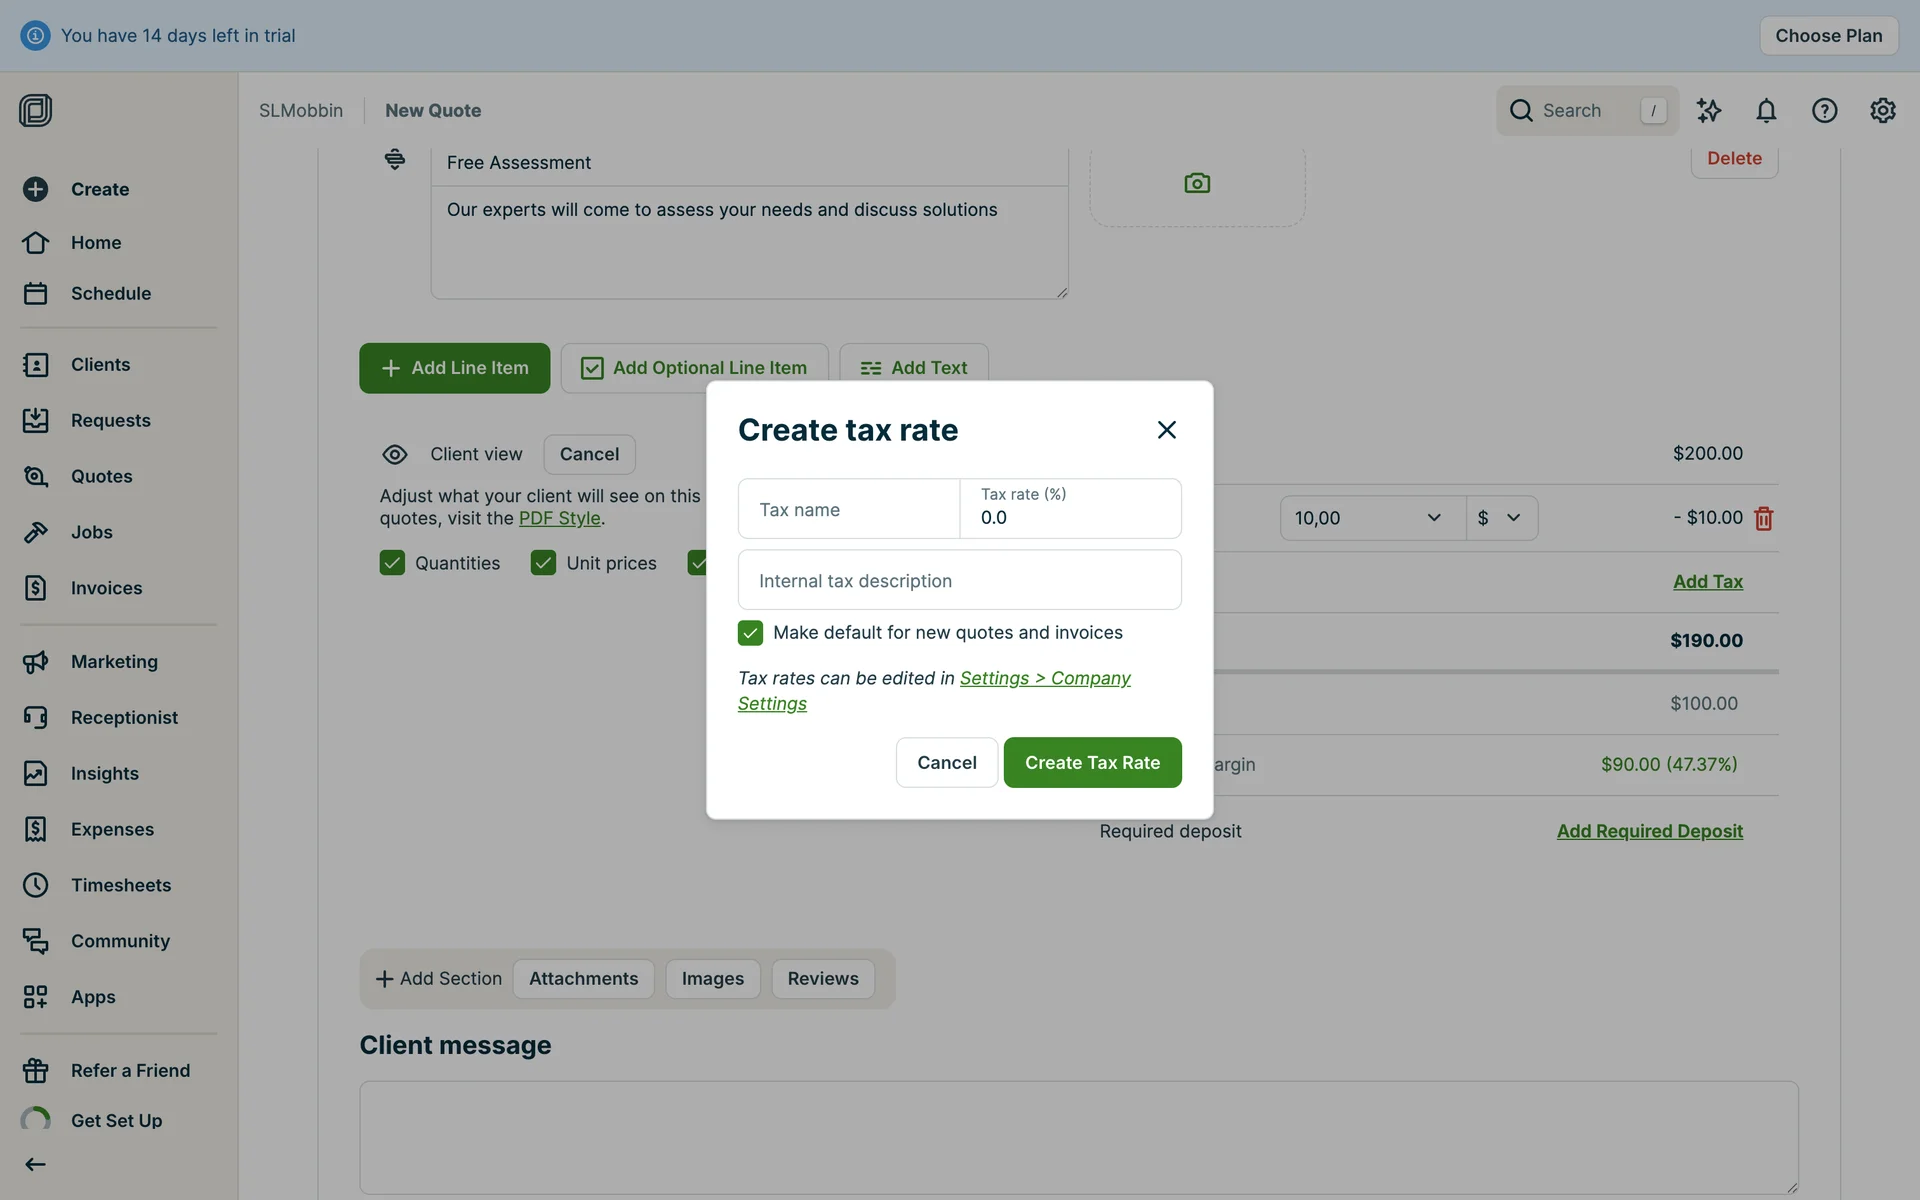
Task: Open settings gear icon in header
Action: [x=1882, y=110]
